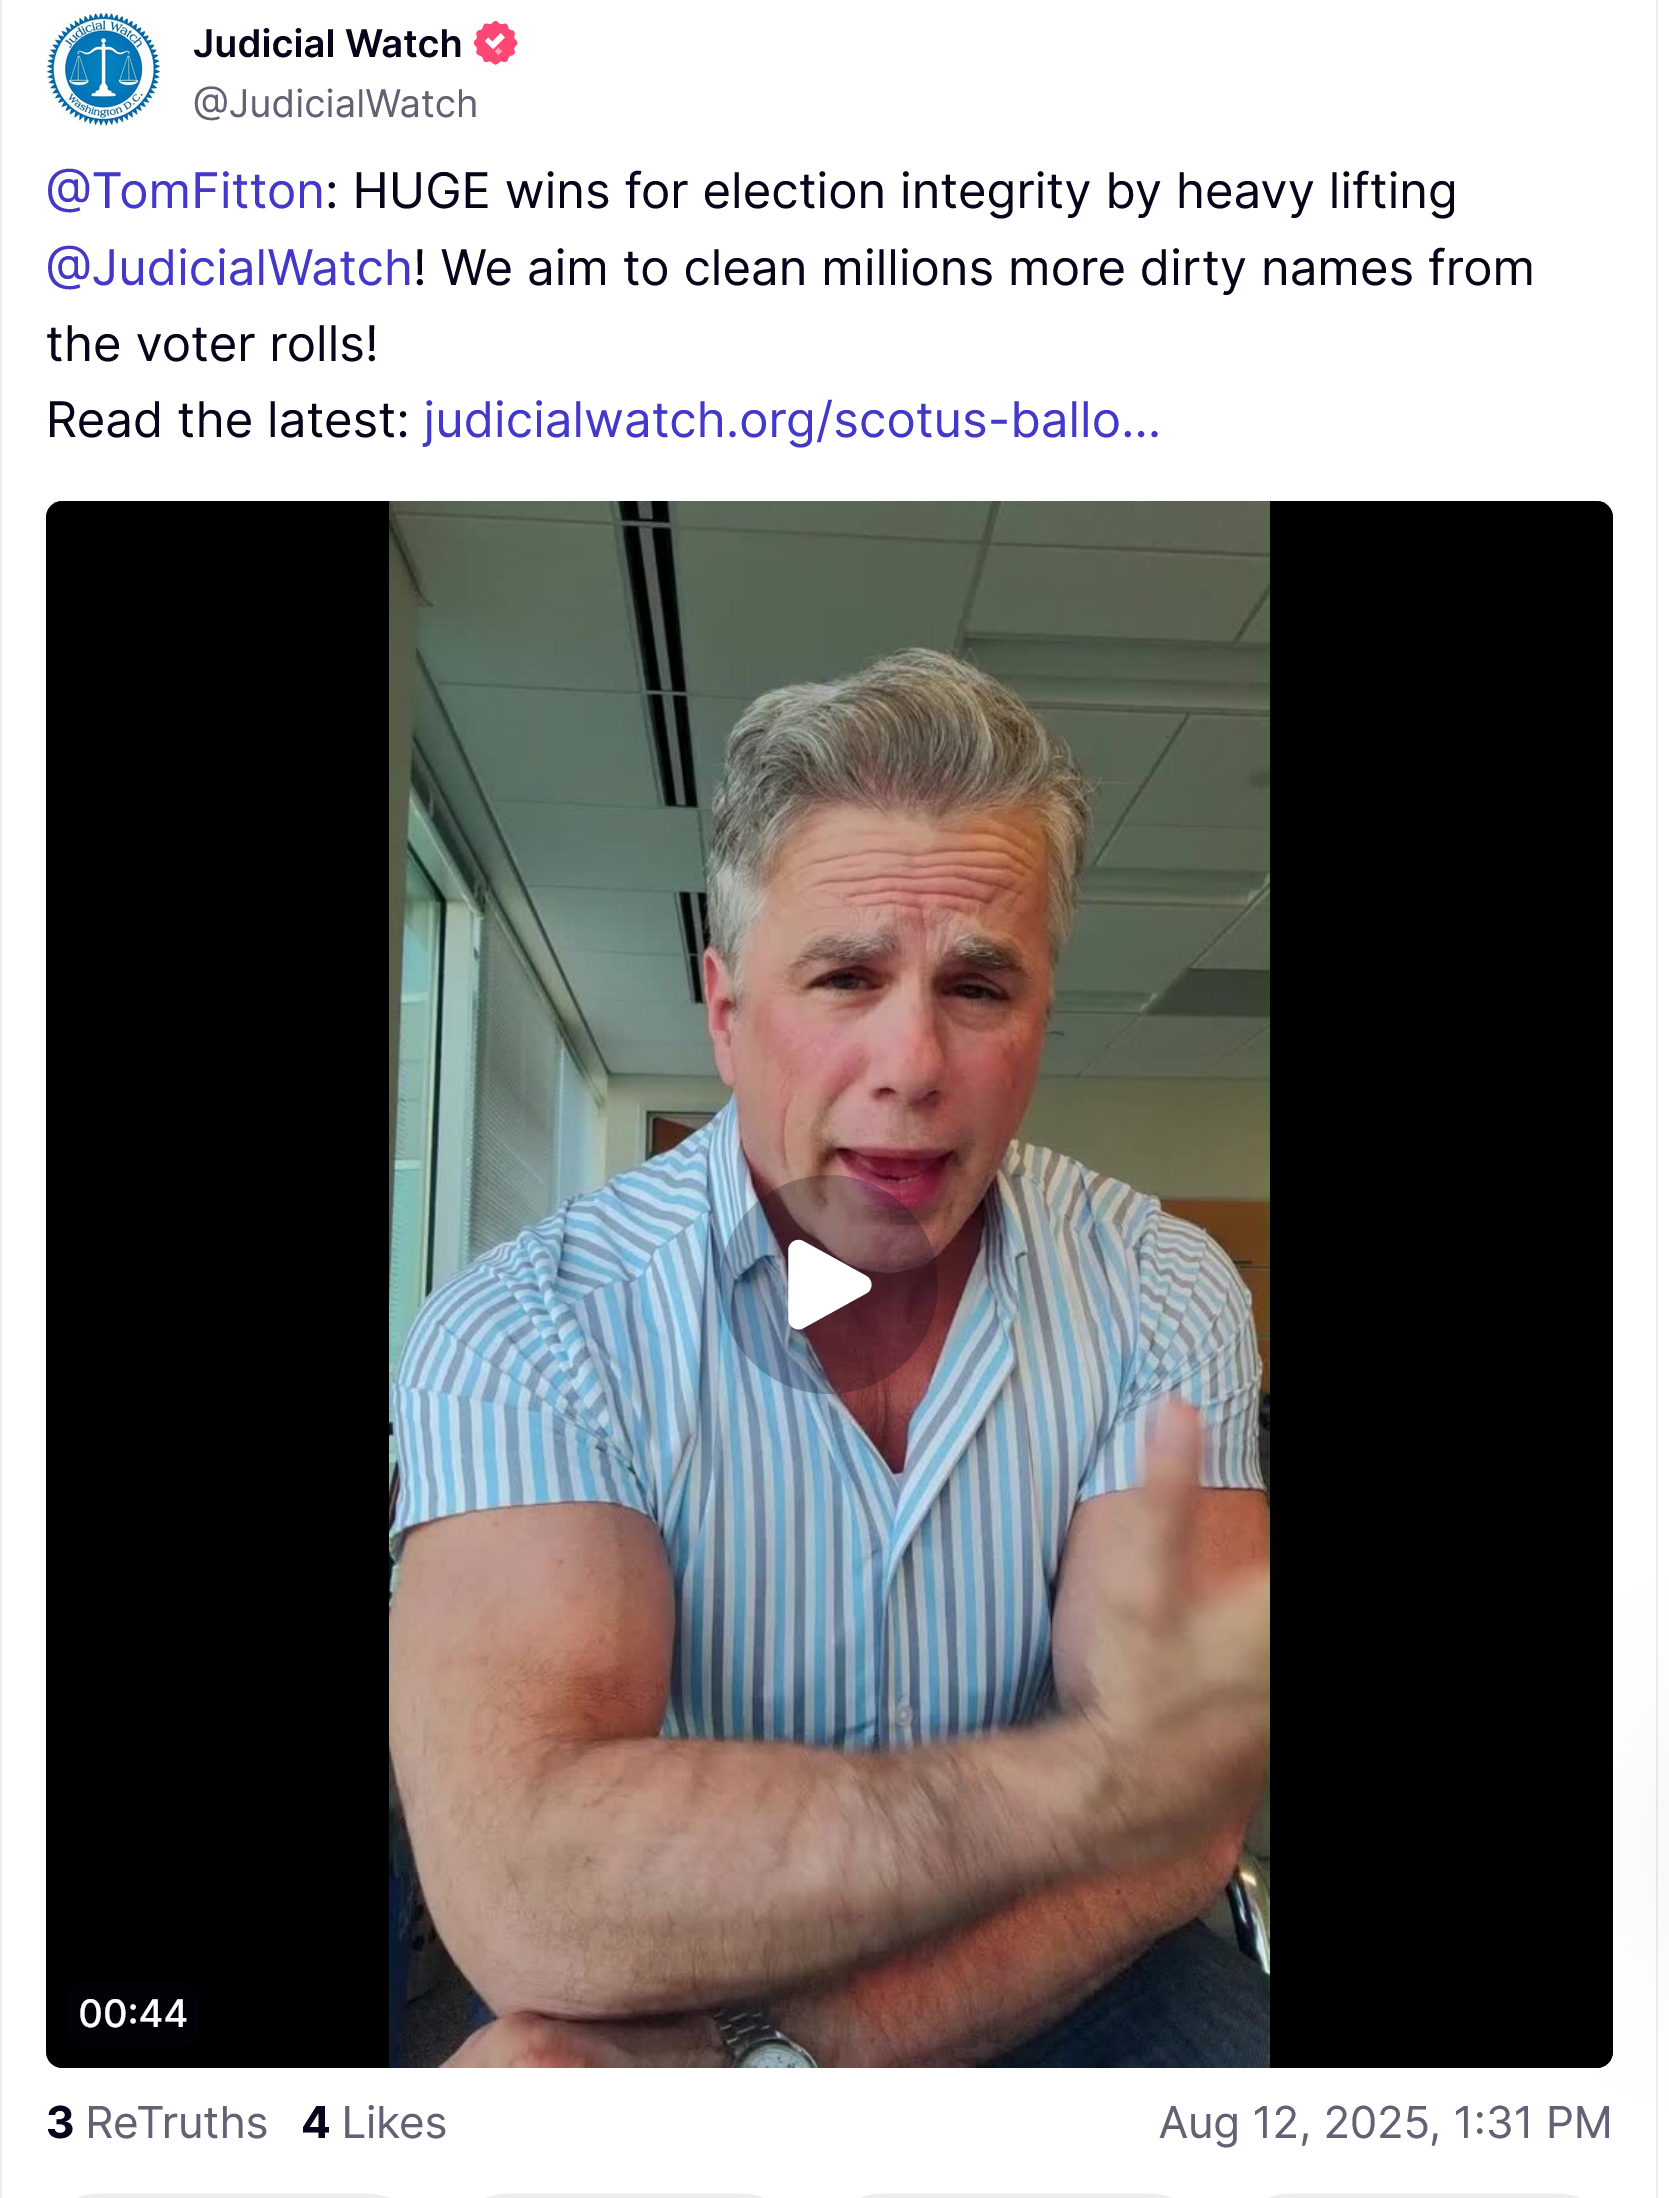Open the Aug 12, 2025 timestamp

1385,2122
